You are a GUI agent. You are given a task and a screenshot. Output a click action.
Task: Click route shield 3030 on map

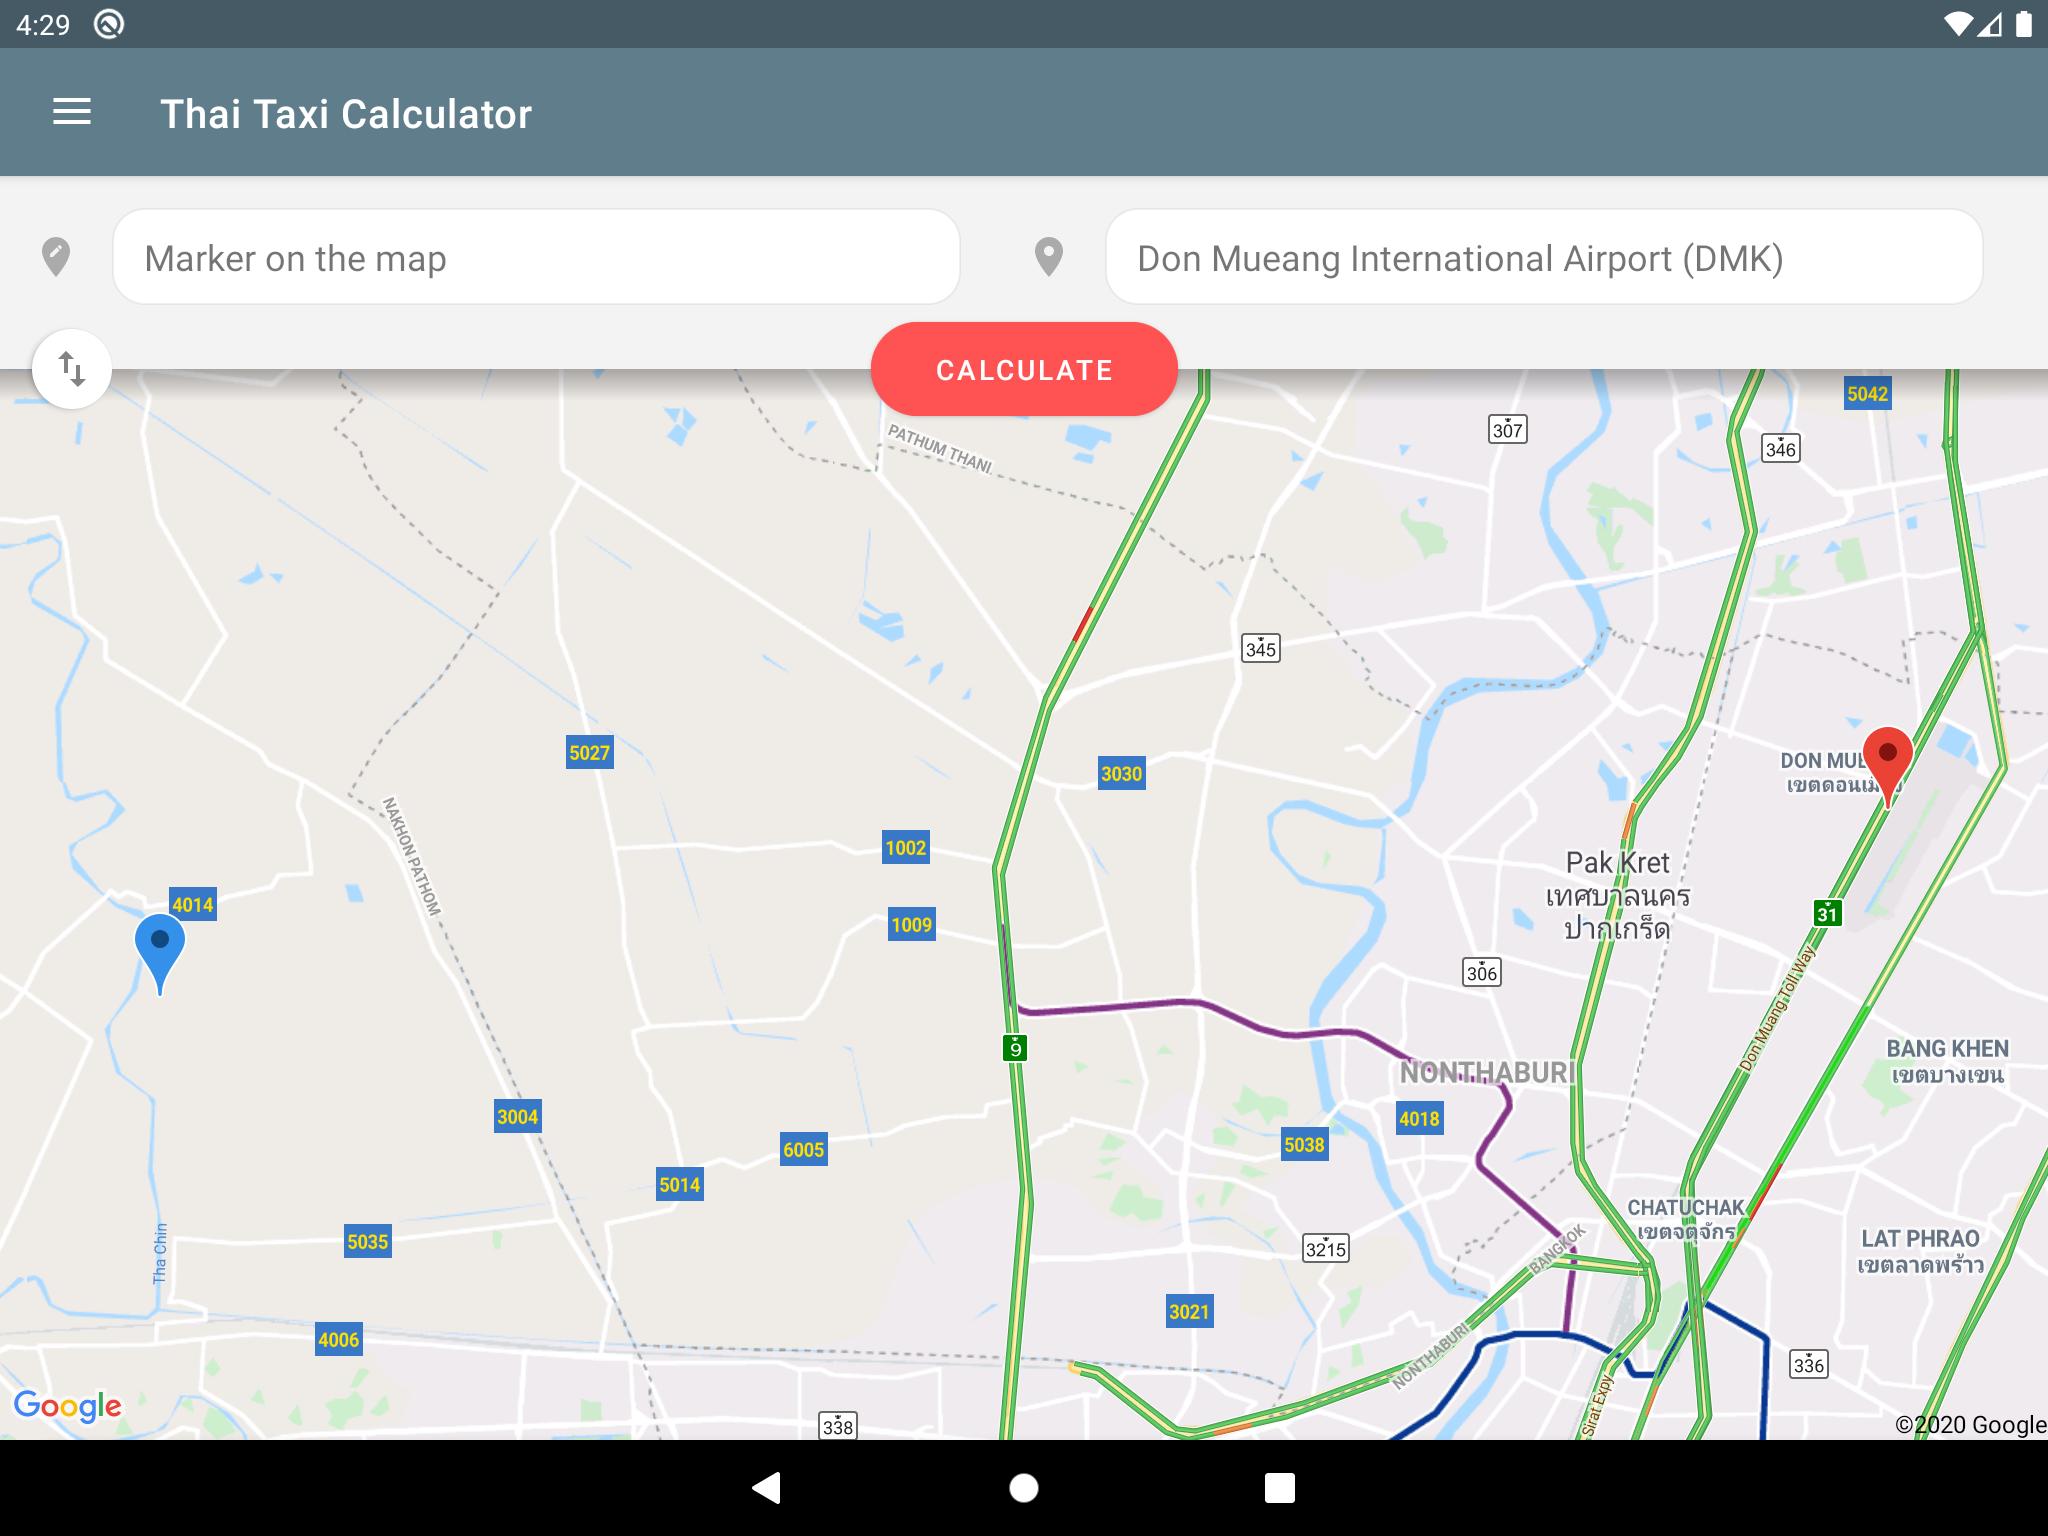[1121, 773]
